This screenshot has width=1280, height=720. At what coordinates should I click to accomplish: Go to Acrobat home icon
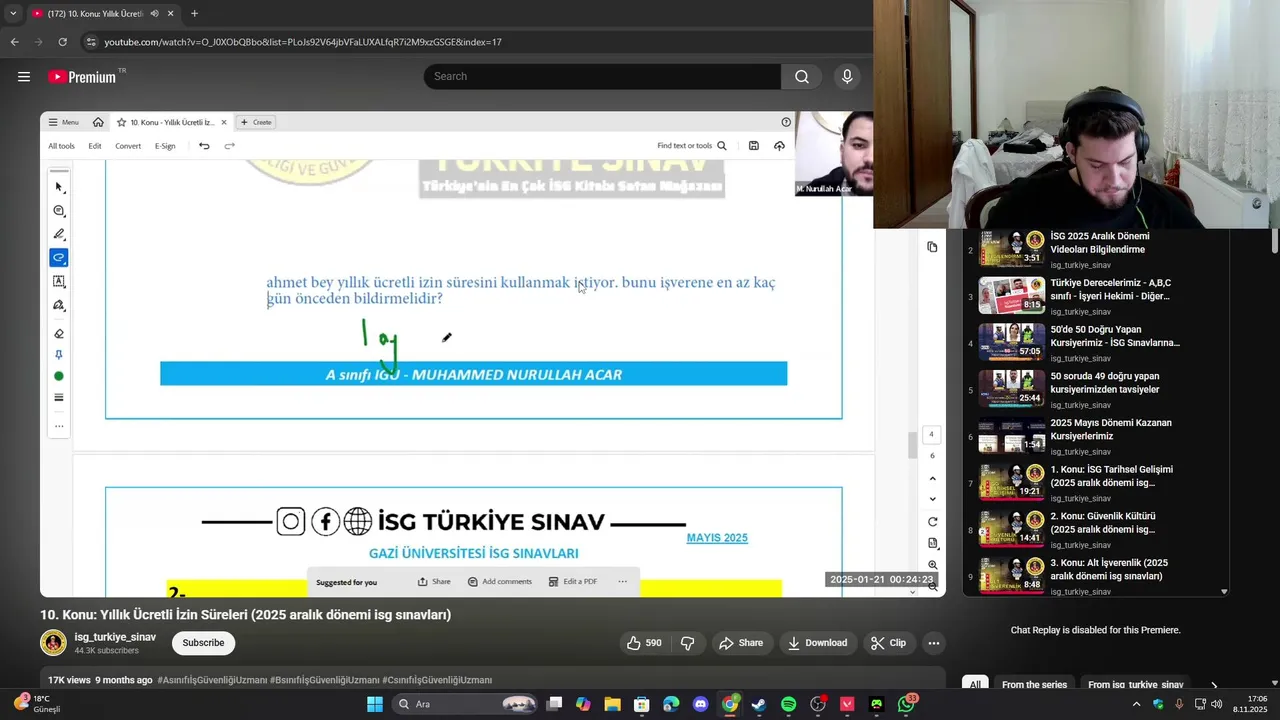point(98,122)
